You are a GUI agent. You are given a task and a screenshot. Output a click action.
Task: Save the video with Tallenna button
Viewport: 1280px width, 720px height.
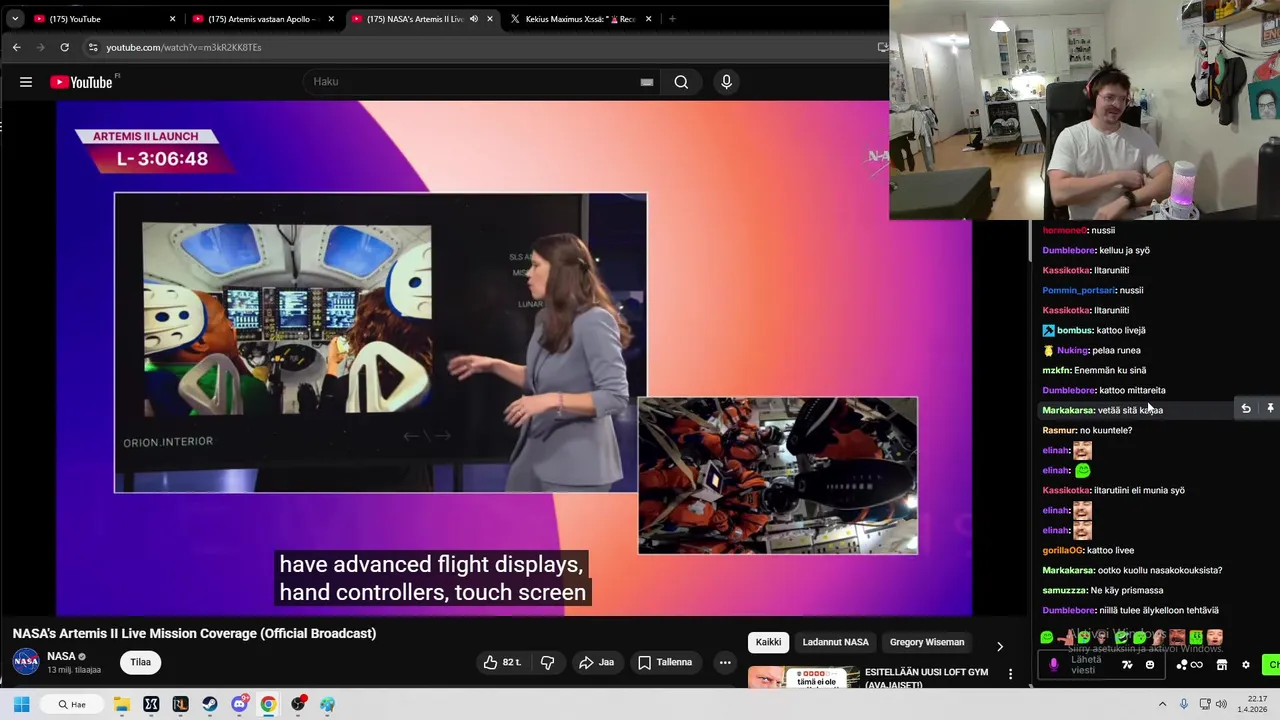(665, 662)
